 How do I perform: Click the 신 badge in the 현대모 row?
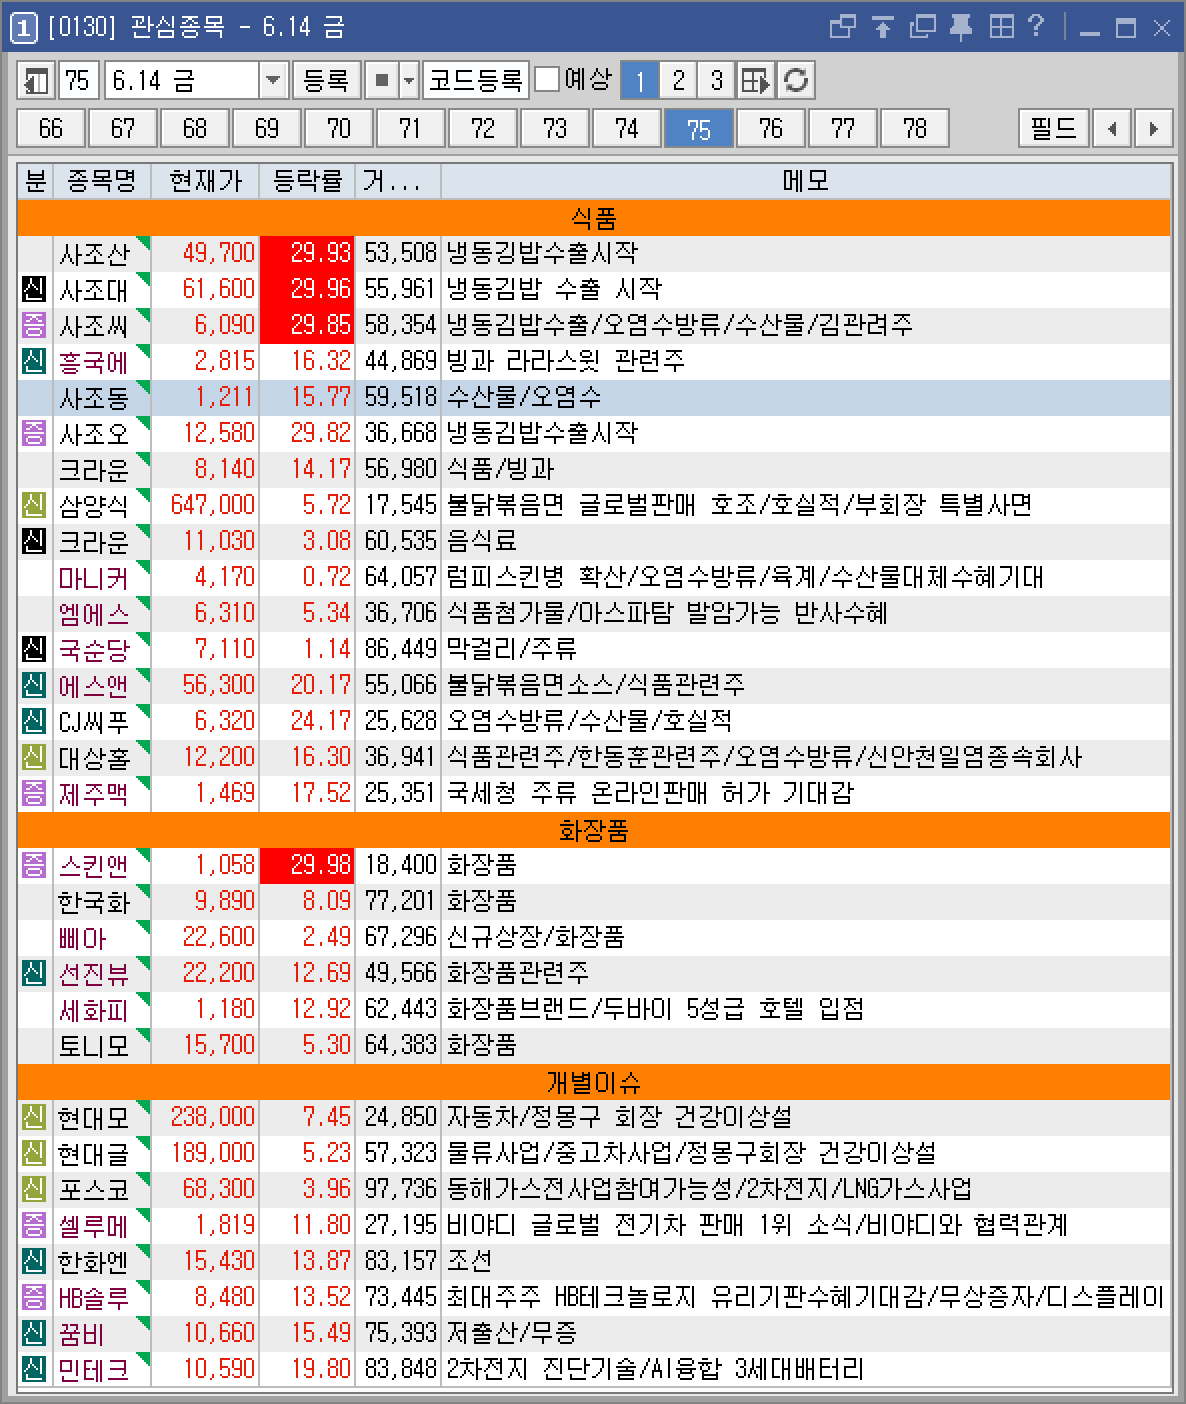tap(34, 1117)
